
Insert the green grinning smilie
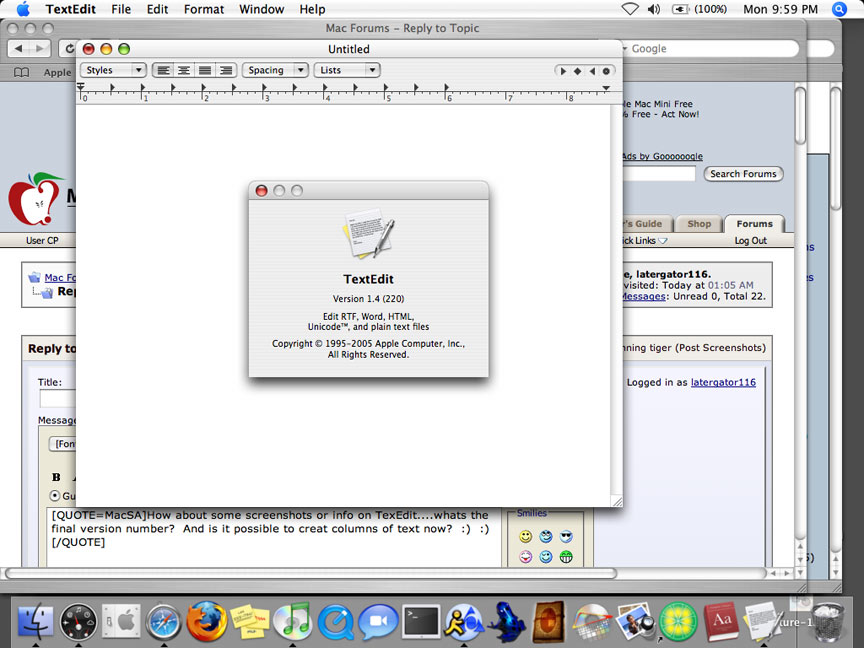[x=566, y=557]
